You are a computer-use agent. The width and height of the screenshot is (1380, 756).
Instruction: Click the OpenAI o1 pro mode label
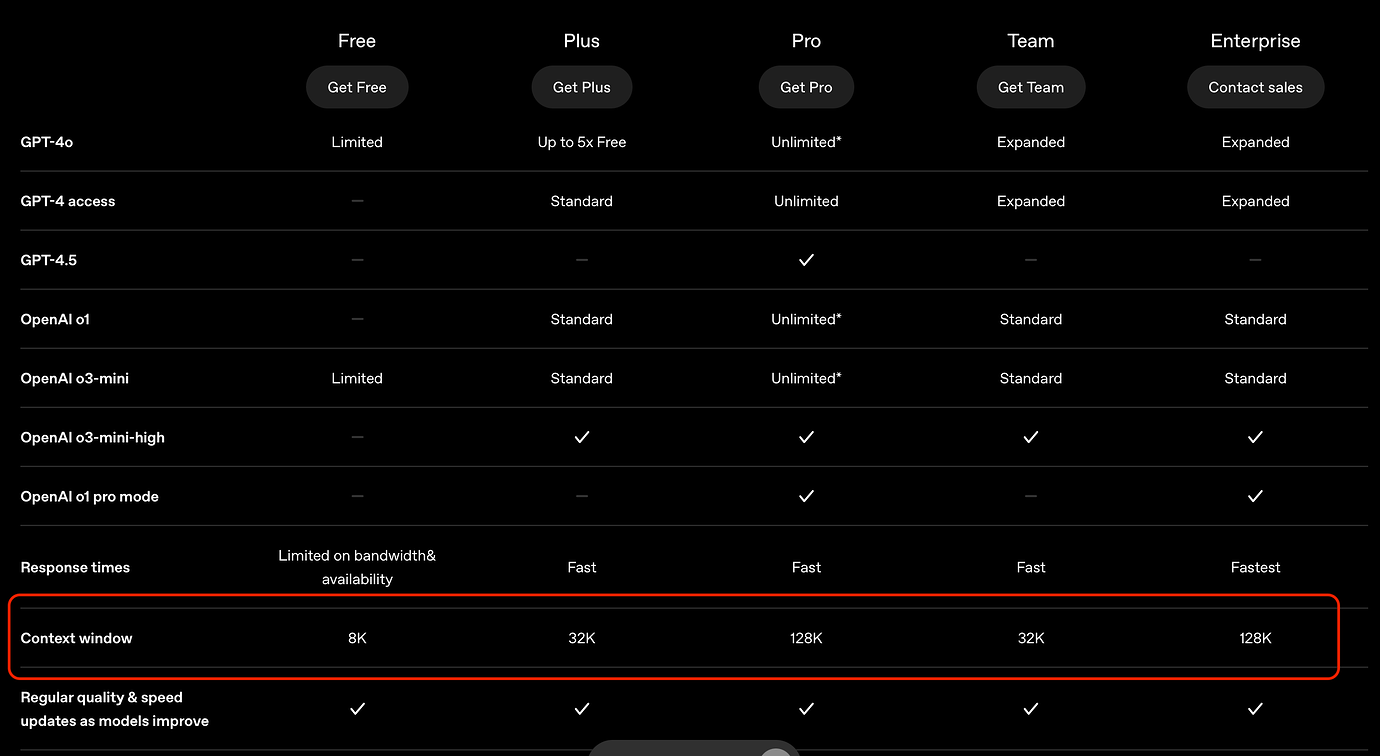[90, 496]
